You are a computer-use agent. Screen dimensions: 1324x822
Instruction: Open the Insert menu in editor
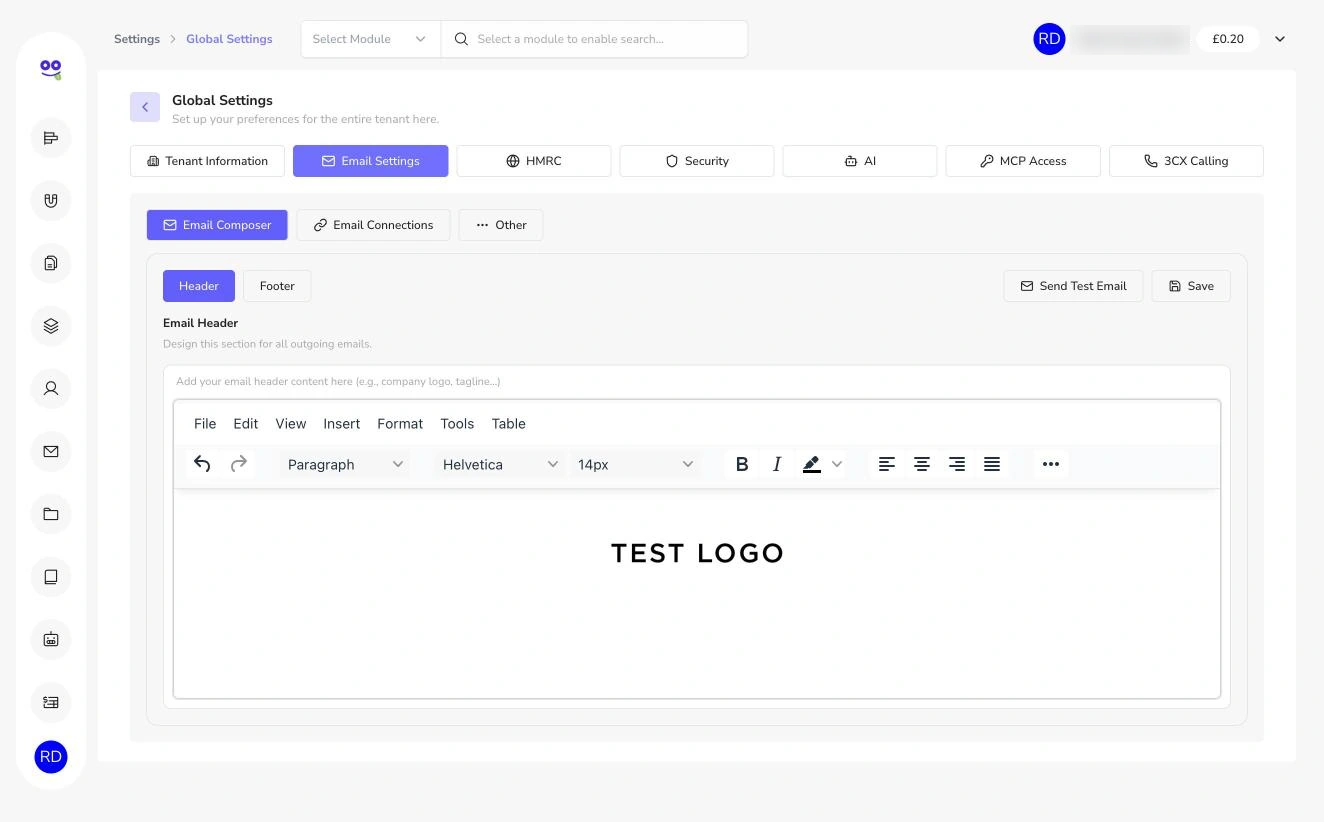(x=342, y=424)
